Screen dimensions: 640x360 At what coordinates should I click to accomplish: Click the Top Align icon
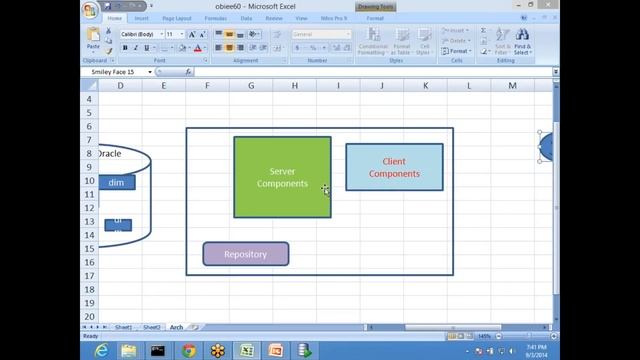coord(219,34)
